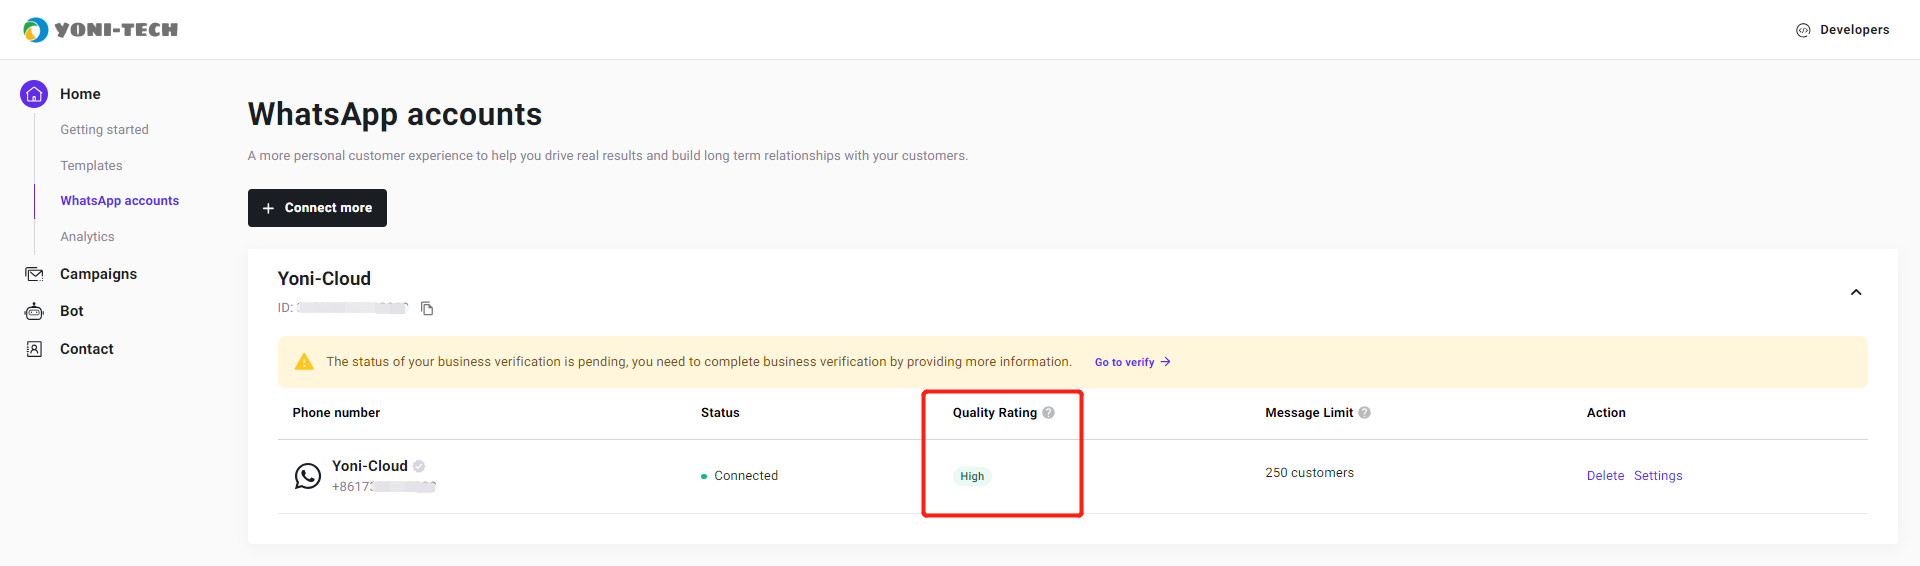Click the +8617 phone number text
Screen dimensions: 1920x566
(384, 487)
